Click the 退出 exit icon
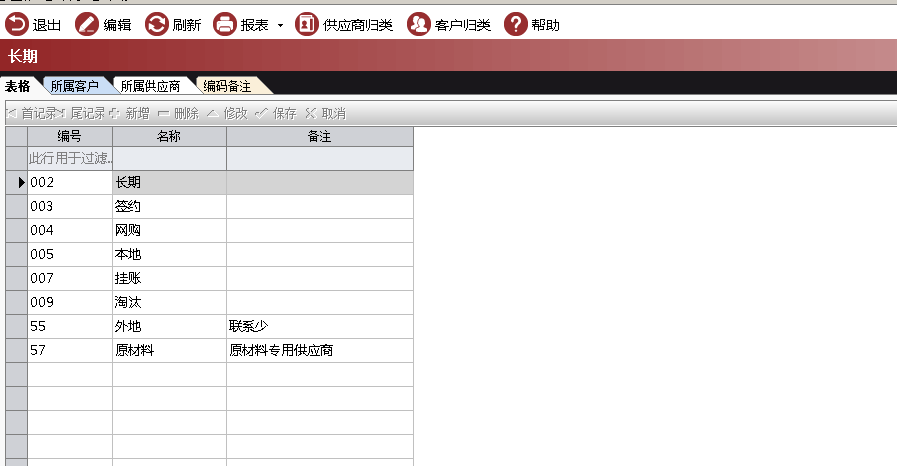 (17, 25)
